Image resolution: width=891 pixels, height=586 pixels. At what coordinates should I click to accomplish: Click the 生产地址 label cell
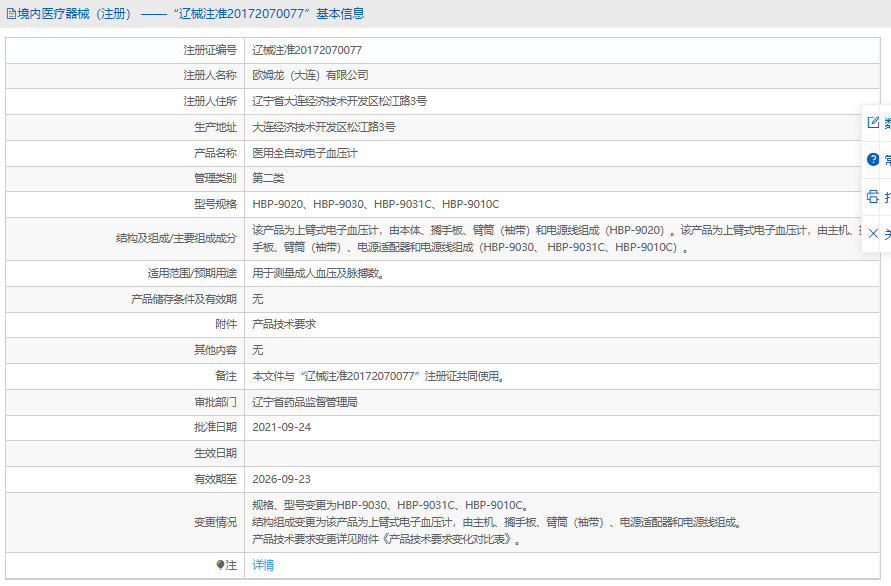125,127
